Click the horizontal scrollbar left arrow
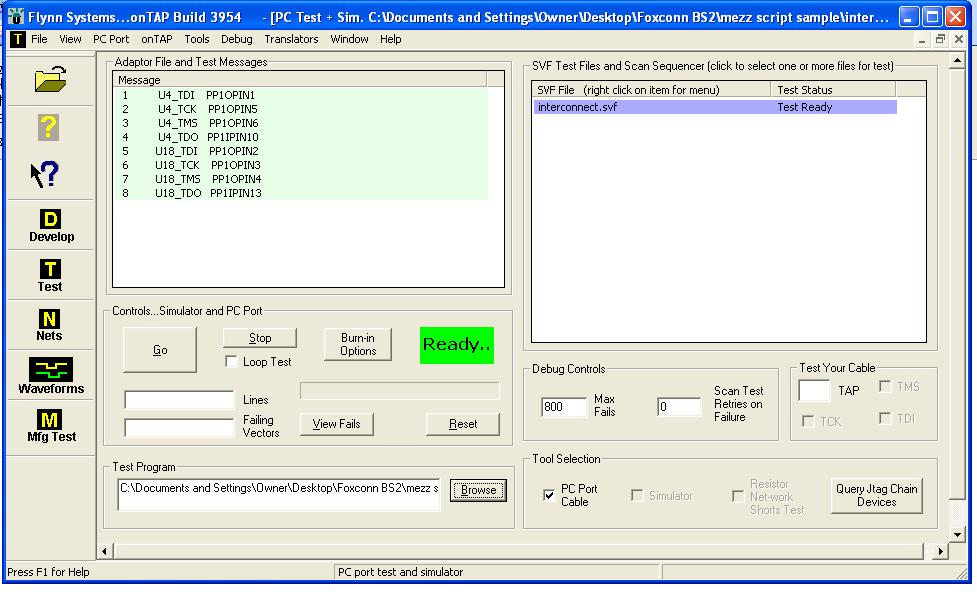This screenshot has height=596, width=977. pos(104,551)
